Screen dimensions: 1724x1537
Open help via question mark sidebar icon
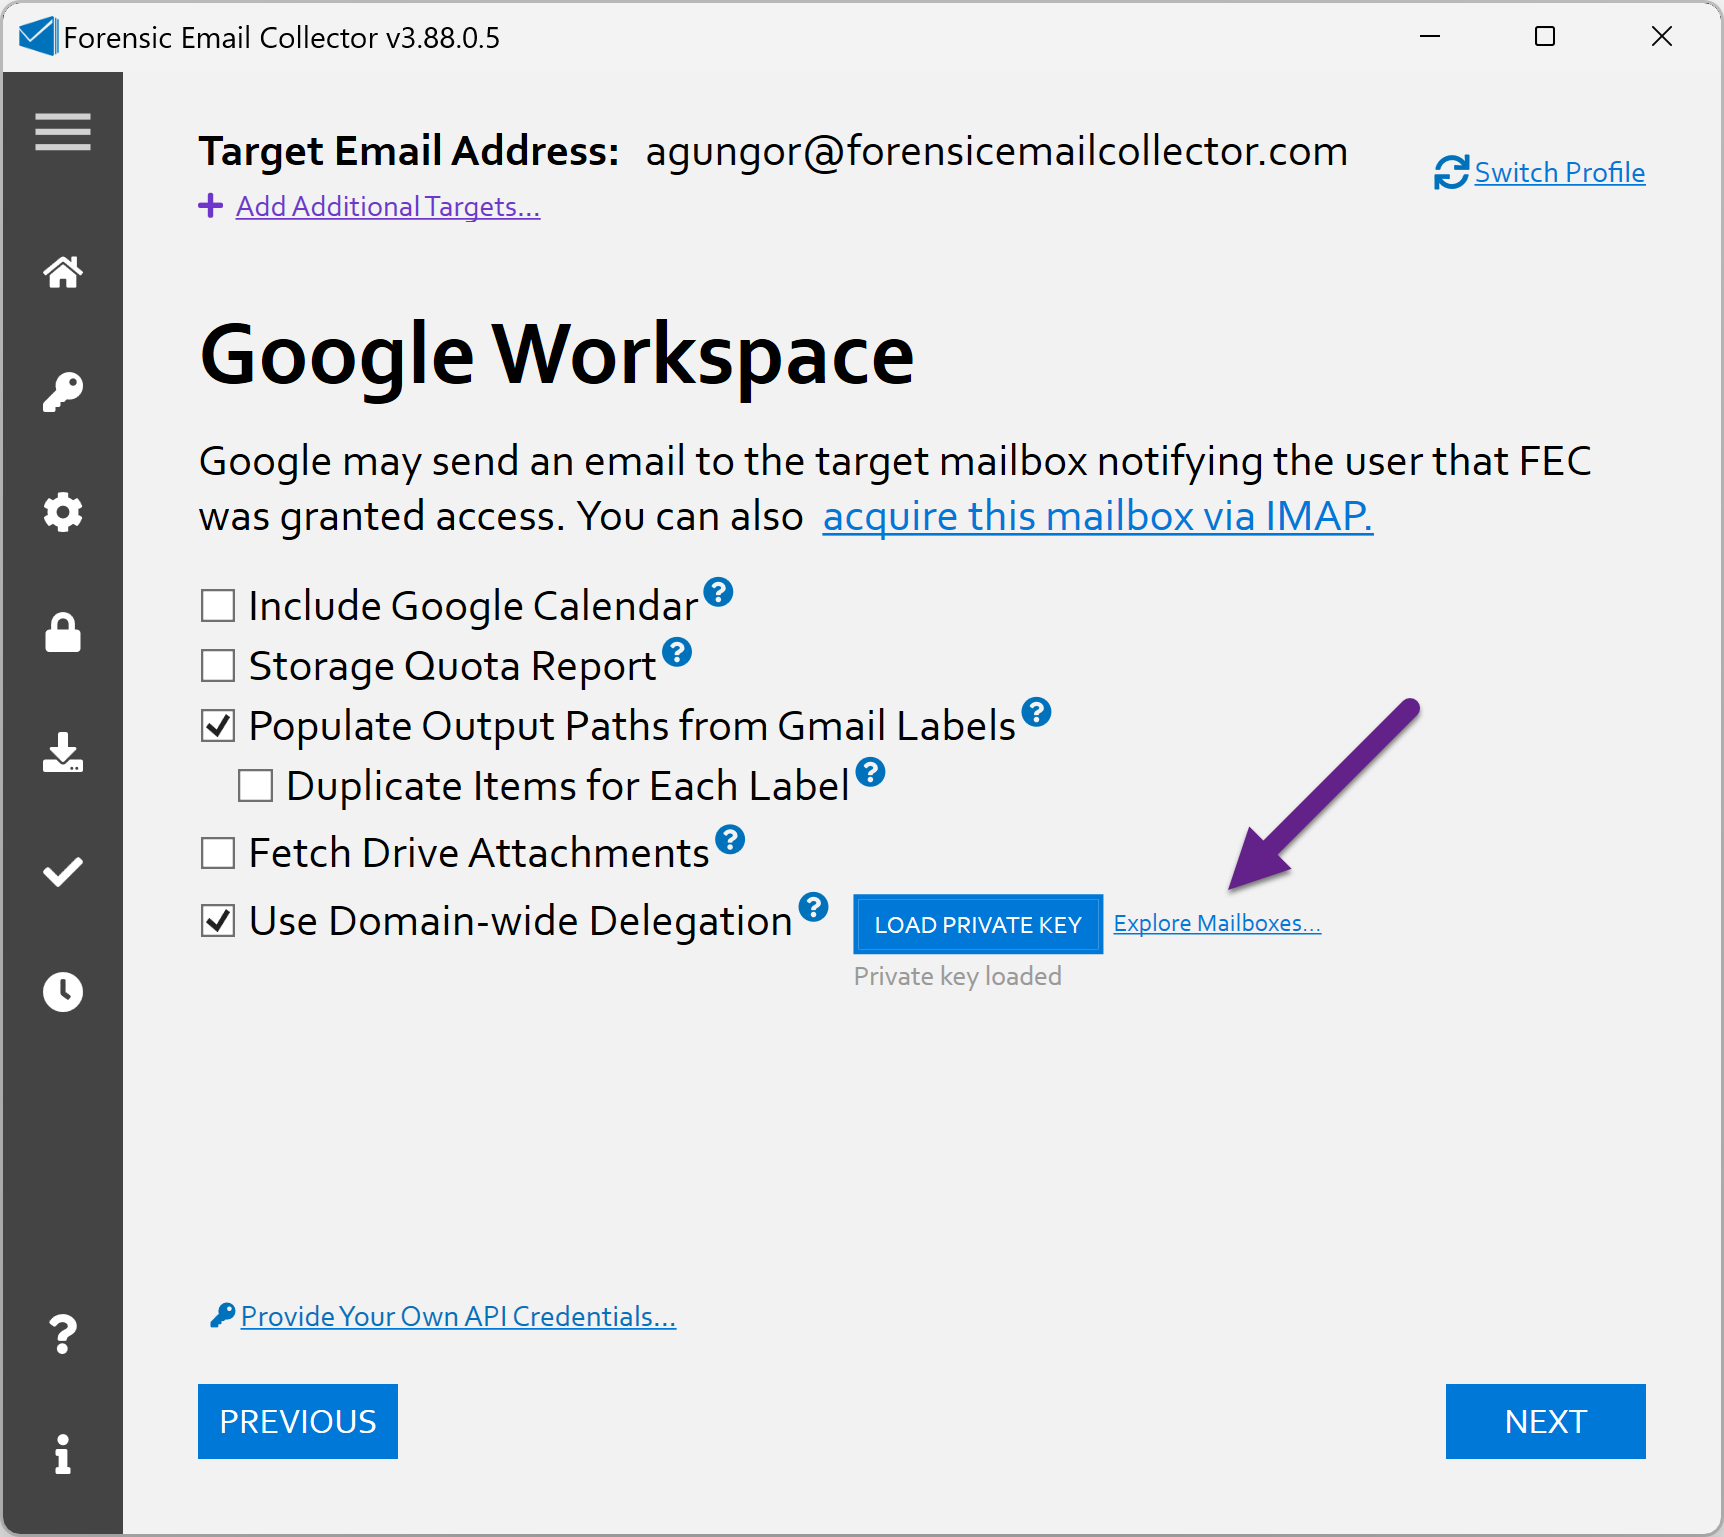pos(63,1334)
